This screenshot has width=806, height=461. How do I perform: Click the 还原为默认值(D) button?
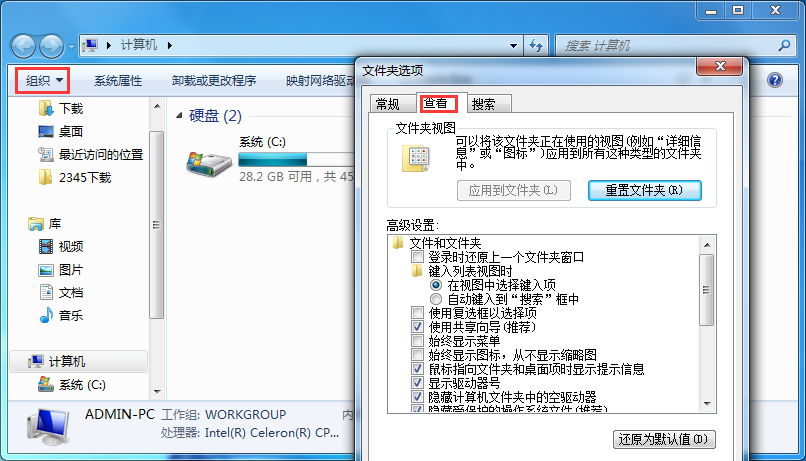pyautogui.click(x=663, y=439)
